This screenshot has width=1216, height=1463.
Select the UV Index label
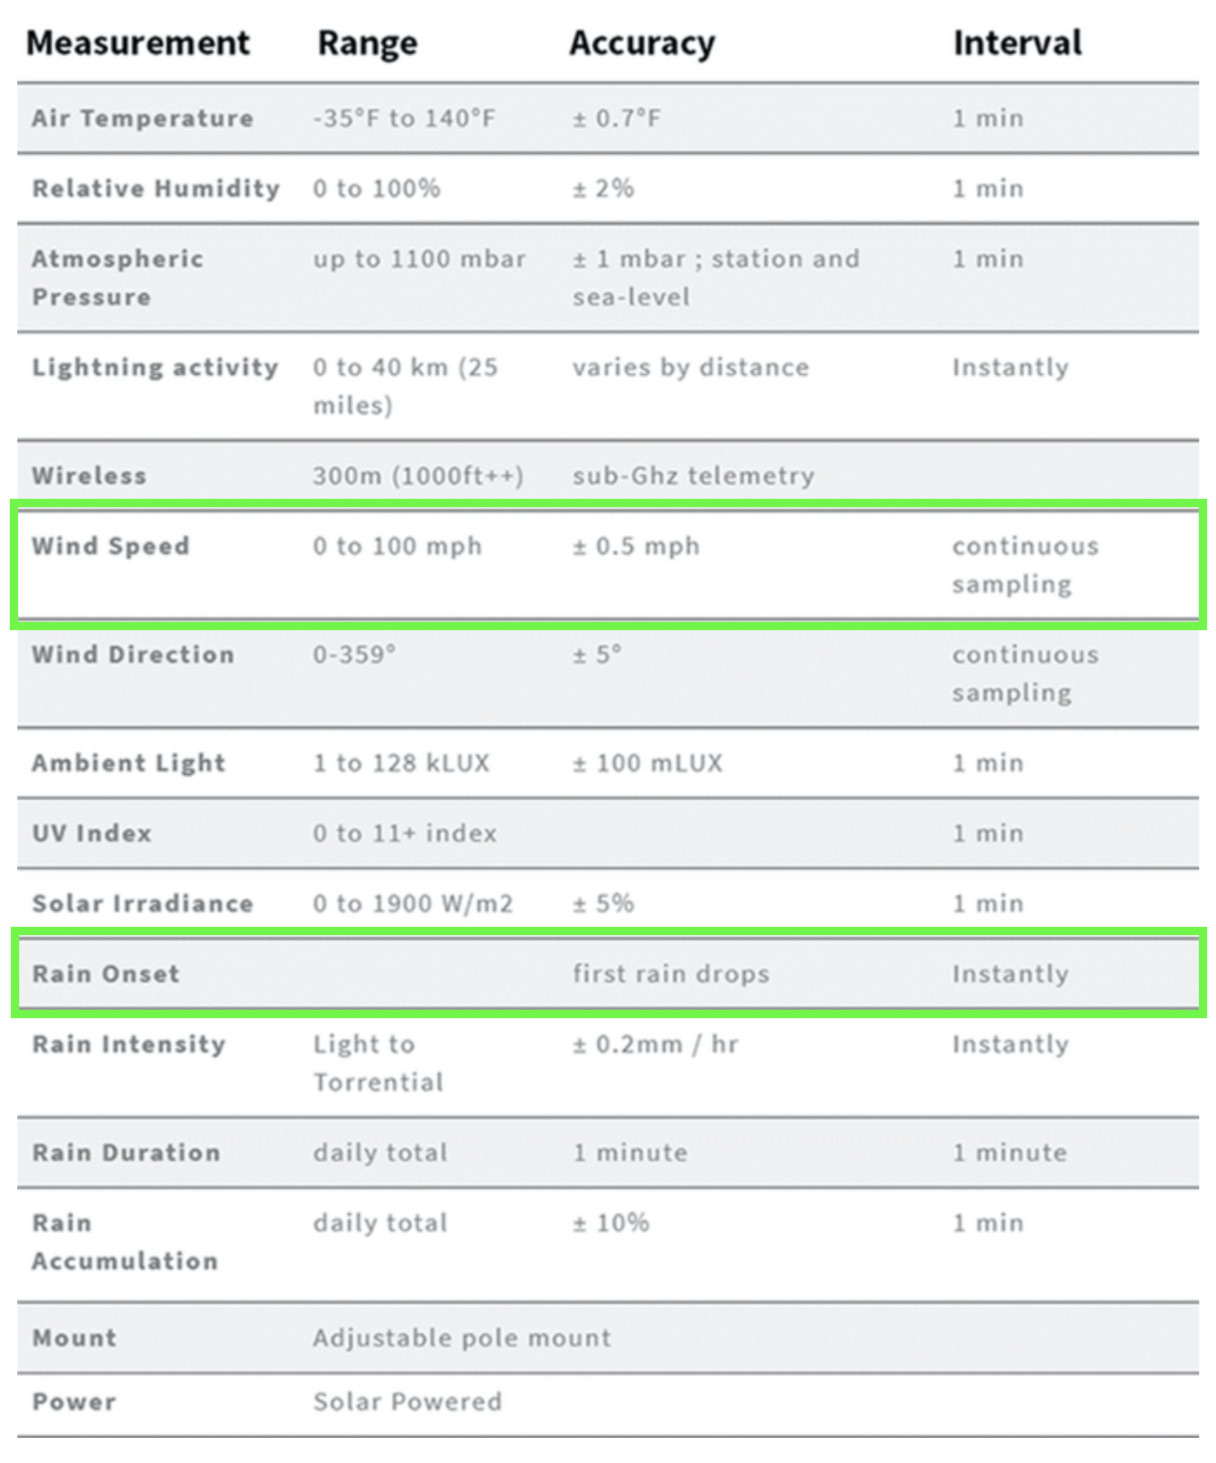click(91, 833)
